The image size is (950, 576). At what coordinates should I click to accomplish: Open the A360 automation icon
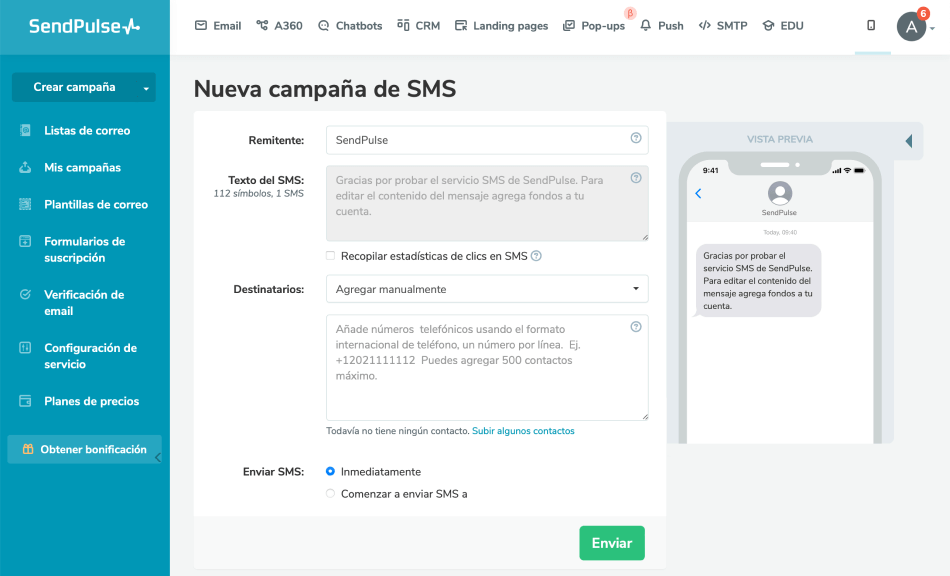tap(262, 25)
